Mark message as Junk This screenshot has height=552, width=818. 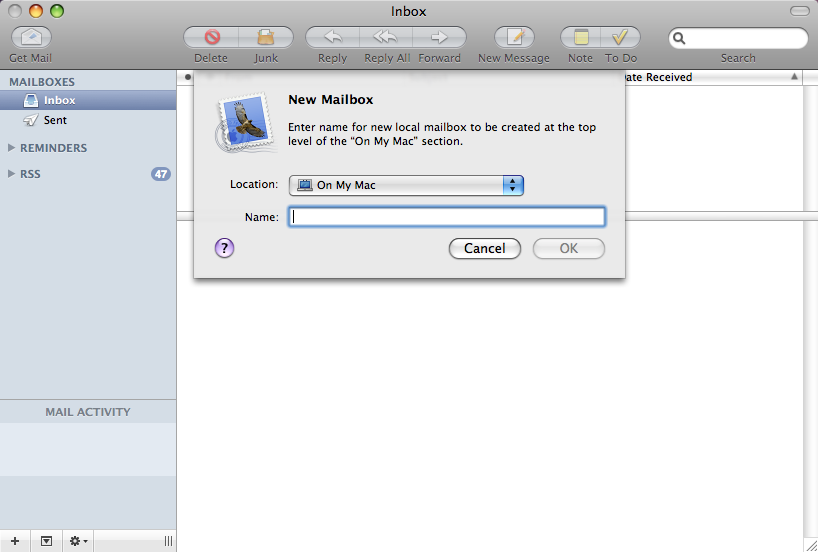[266, 38]
